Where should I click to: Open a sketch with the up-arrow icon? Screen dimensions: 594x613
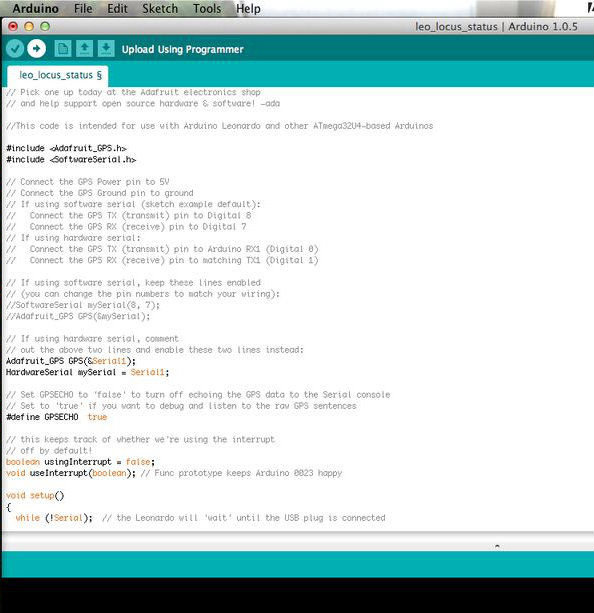click(x=84, y=49)
